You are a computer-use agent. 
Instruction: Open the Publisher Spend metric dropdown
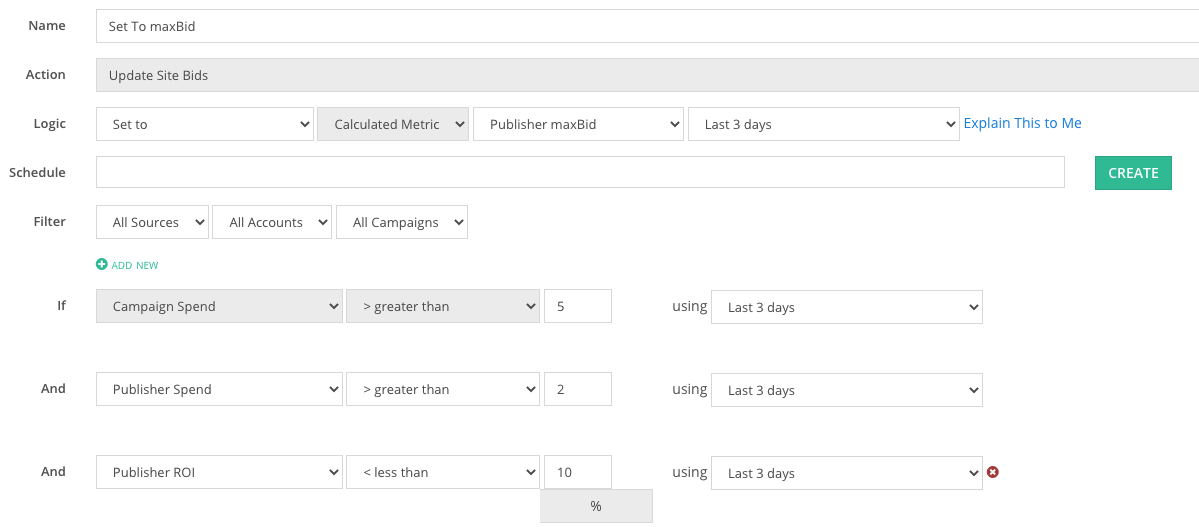[x=219, y=389]
